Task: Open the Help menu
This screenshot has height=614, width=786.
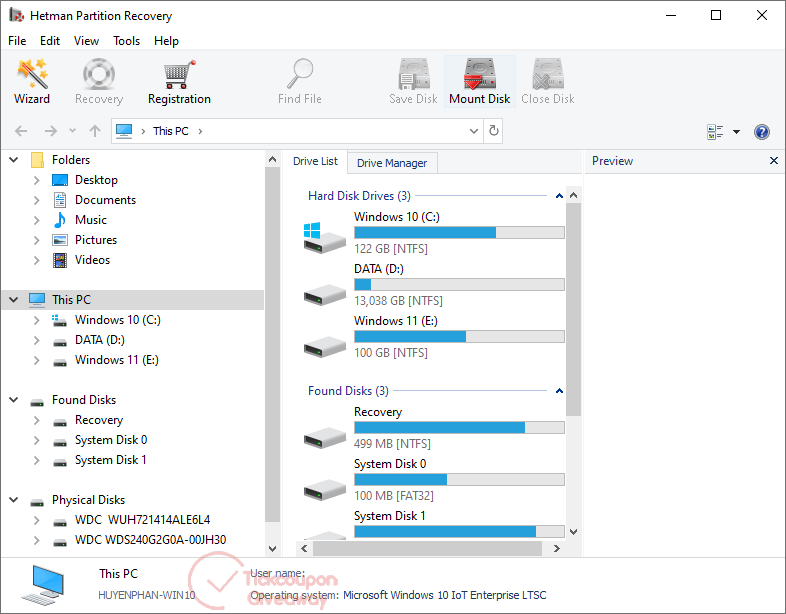Action: (x=166, y=41)
